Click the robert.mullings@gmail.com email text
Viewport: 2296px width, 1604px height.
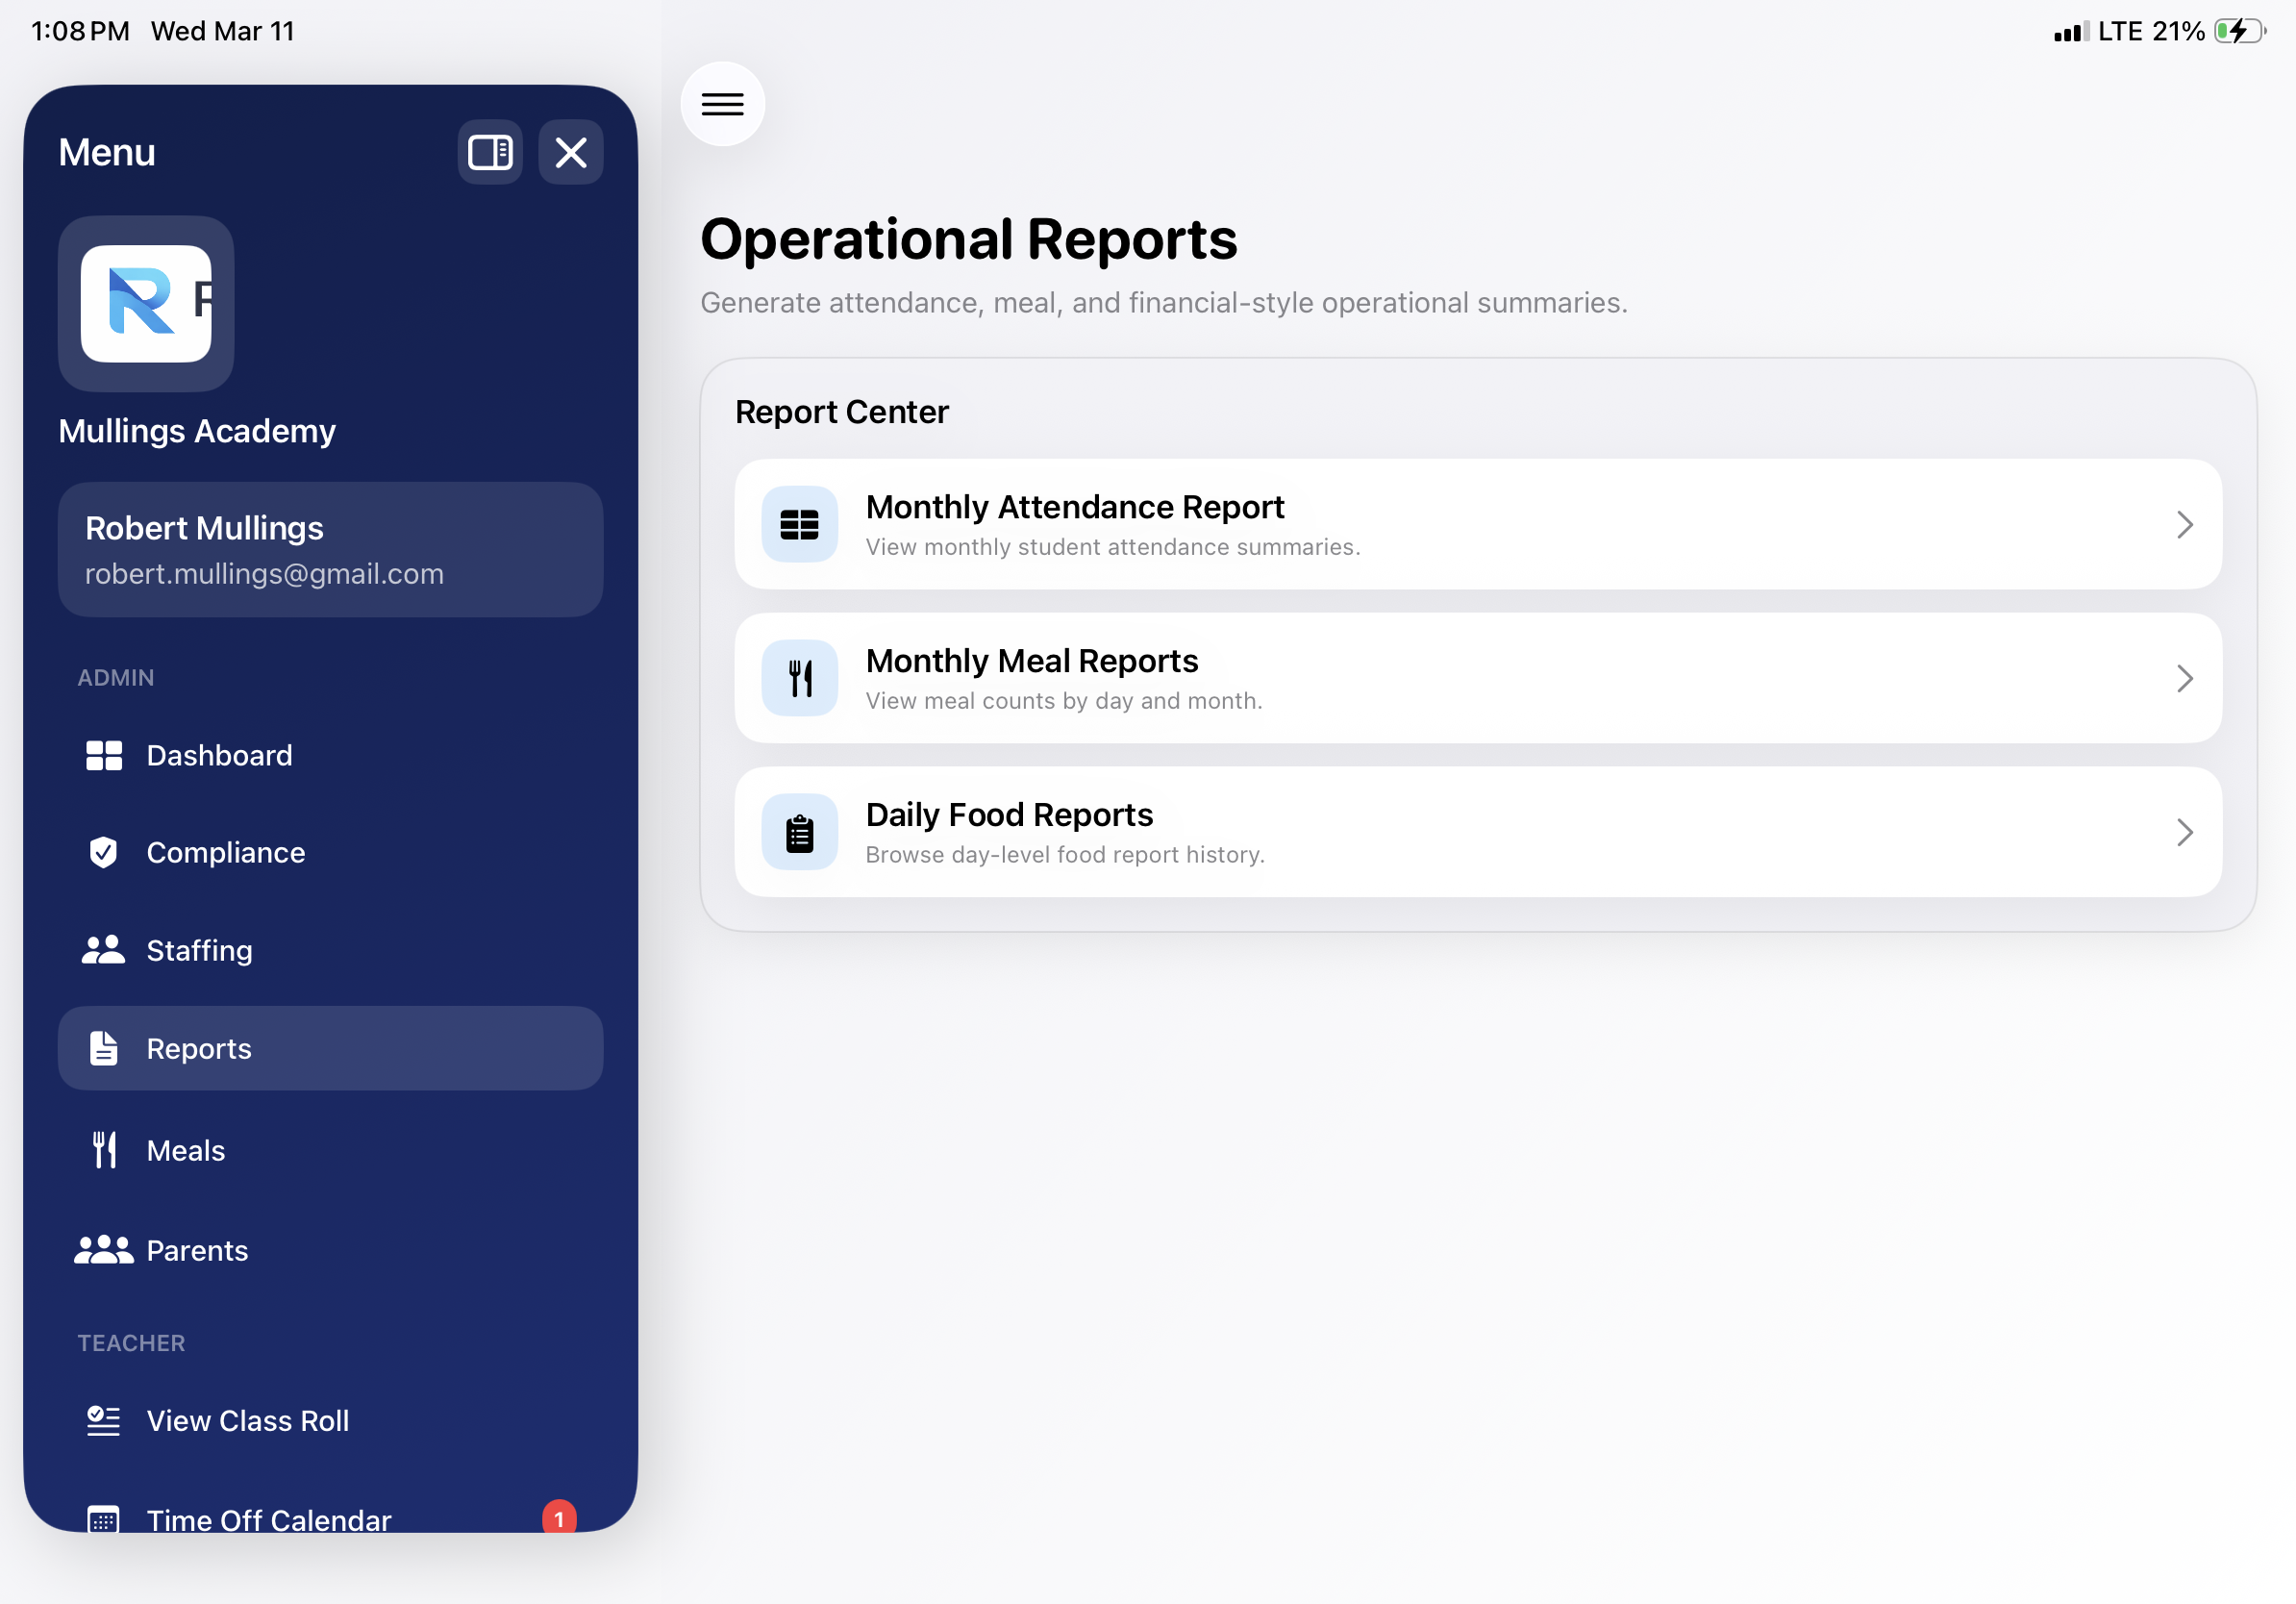point(264,574)
